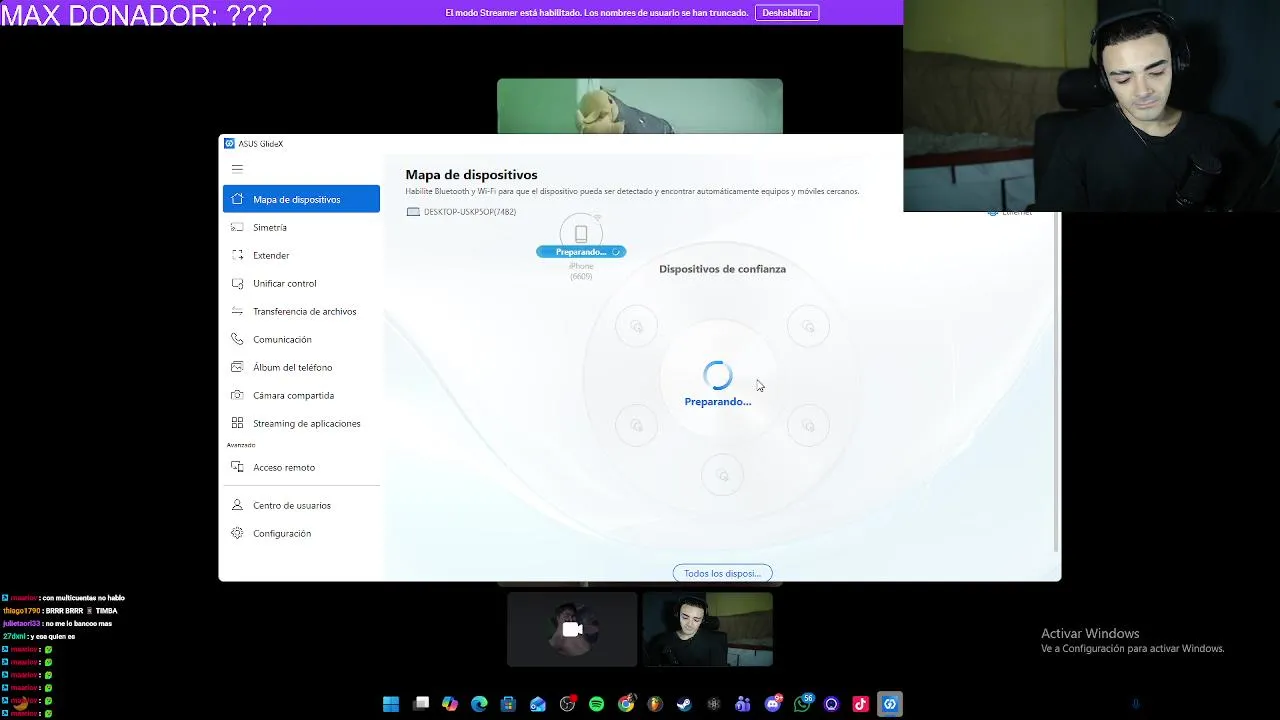1280x720 pixels.
Task: Open Spotify from the taskbar
Action: 596,704
